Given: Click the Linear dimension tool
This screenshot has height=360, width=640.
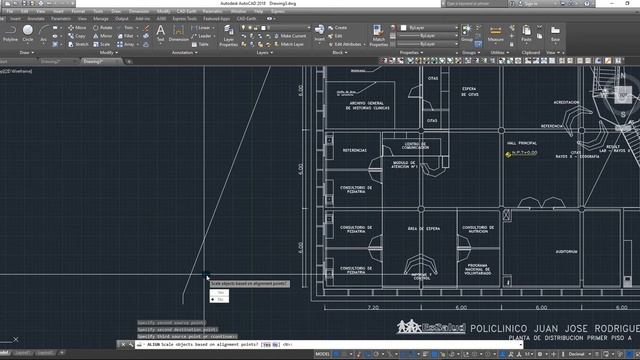Looking at the screenshot, I should (201, 28).
